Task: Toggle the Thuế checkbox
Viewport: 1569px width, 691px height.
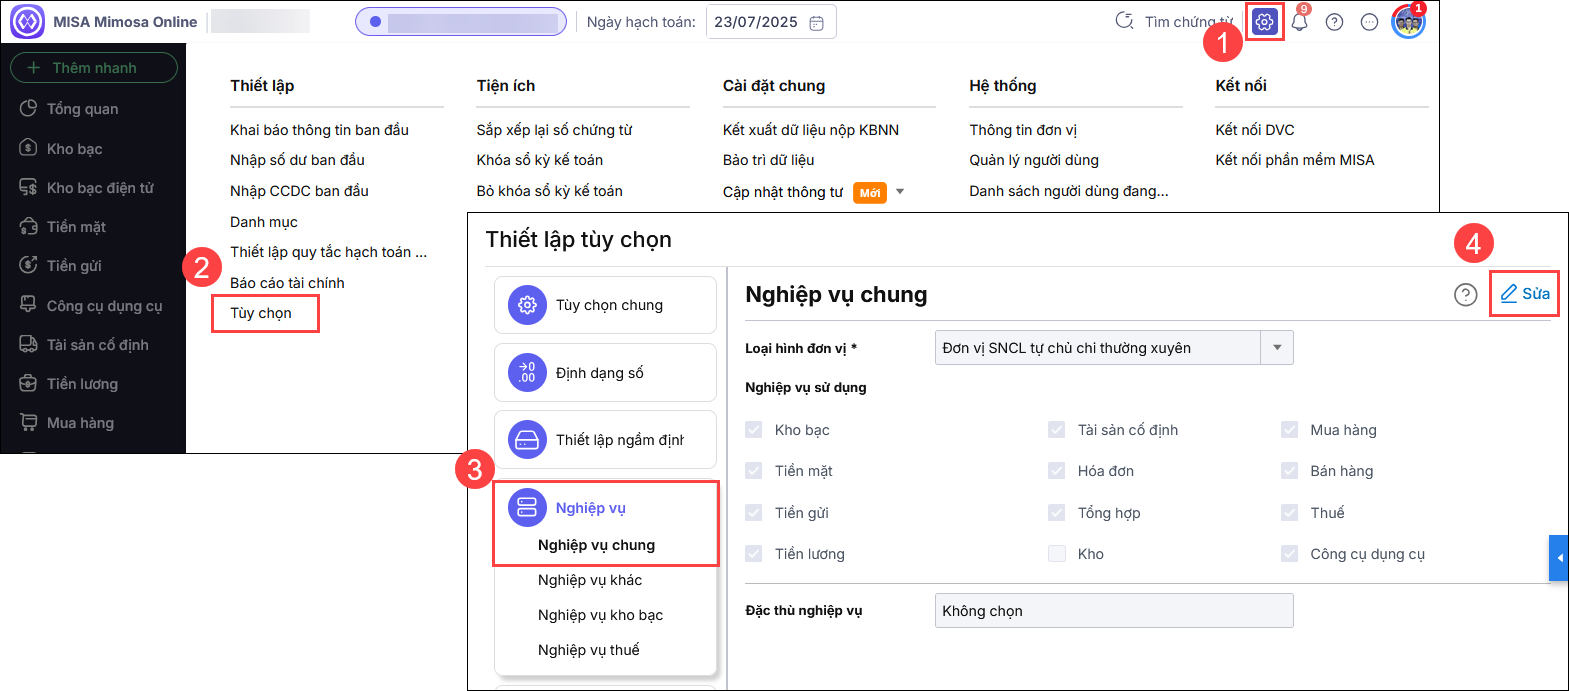Action: (1289, 513)
